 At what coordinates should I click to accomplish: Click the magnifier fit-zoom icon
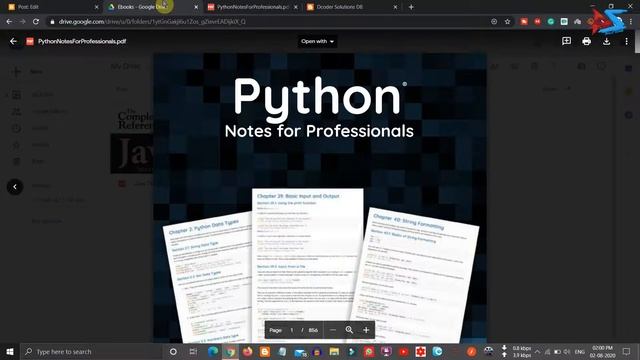(349, 330)
